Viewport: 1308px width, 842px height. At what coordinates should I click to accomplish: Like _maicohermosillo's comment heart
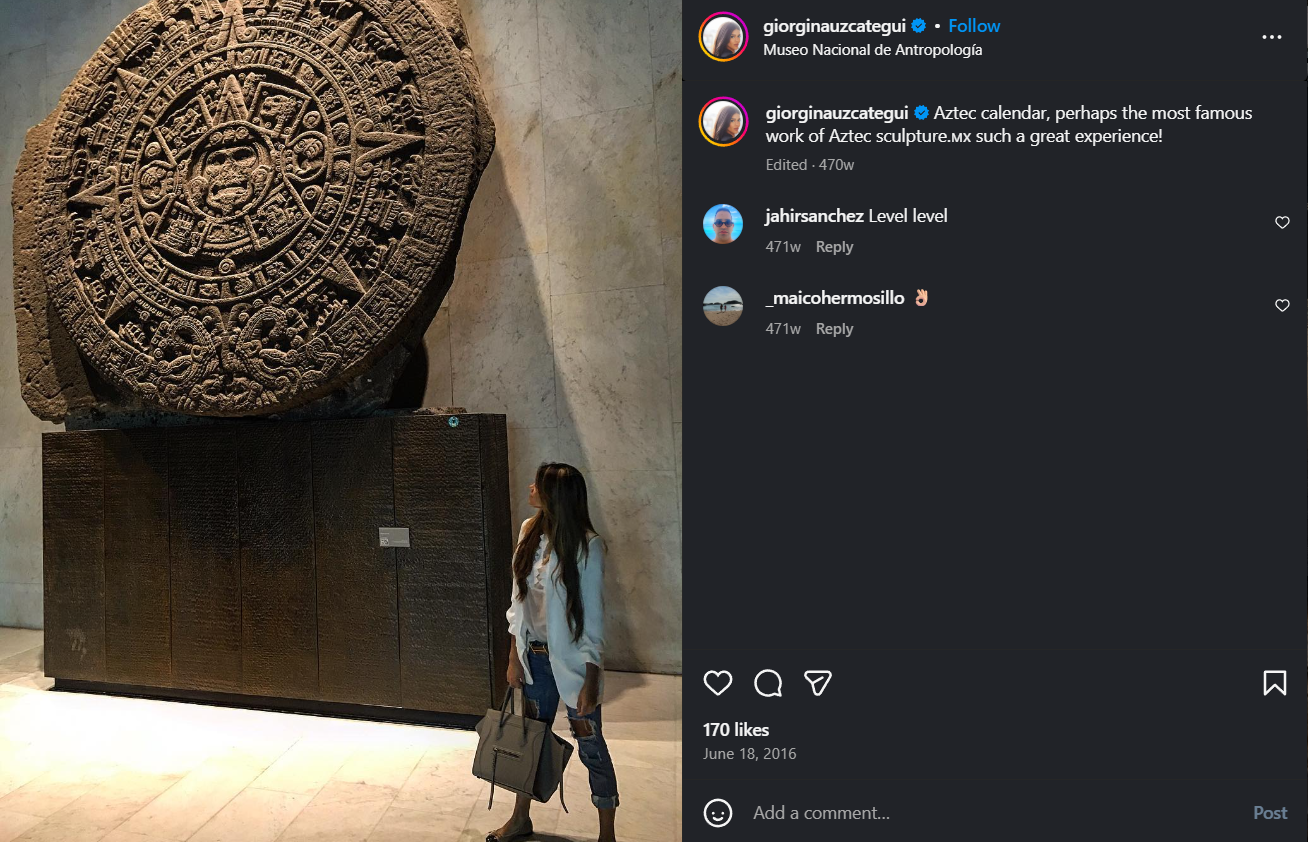[x=1282, y=306]
